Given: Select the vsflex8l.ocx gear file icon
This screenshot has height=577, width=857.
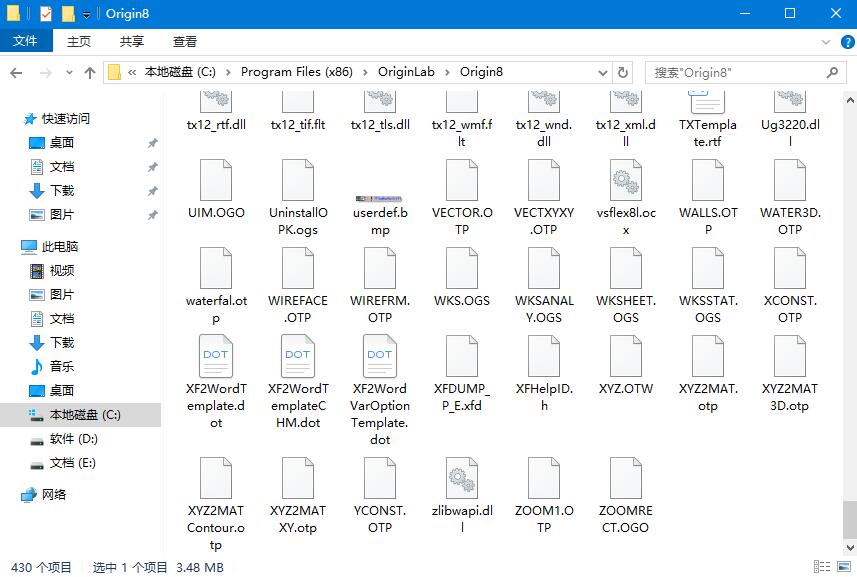Looking at the screenshot, I should pyautogui.click(x=626, y=180).
